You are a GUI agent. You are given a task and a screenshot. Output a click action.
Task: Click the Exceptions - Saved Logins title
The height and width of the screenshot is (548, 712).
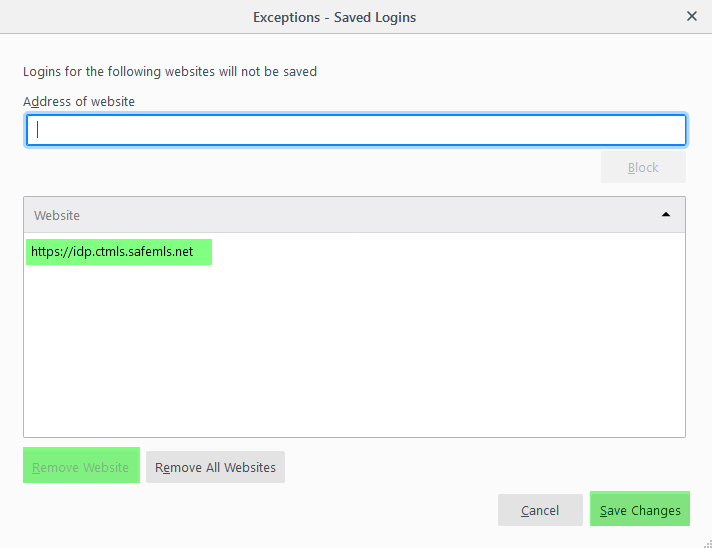pos(334,17)
